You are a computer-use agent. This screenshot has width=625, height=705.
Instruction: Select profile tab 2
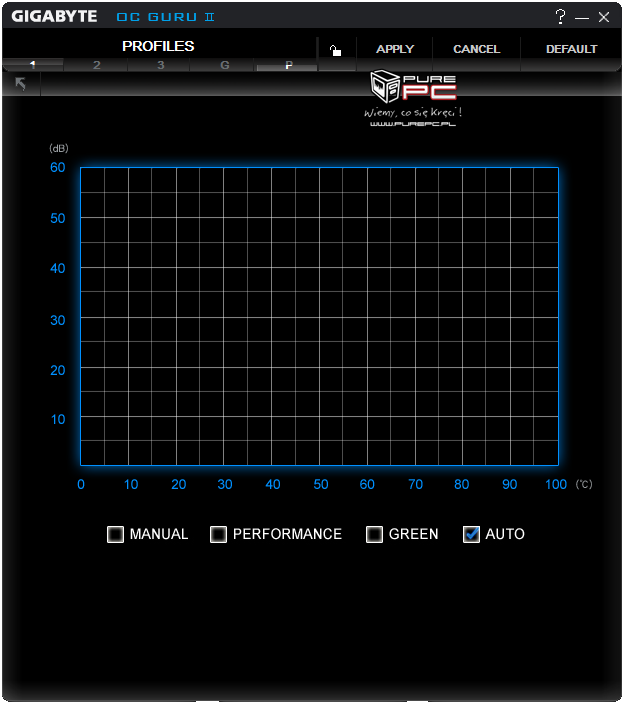(x=96, y=65)
